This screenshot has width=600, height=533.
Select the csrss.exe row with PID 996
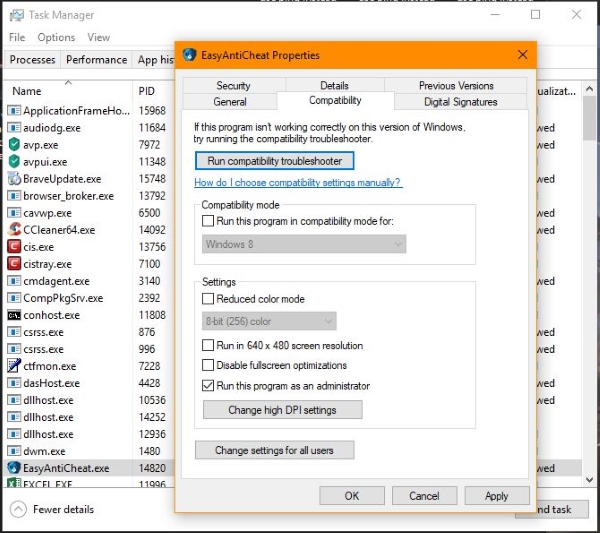click(89, 349)
